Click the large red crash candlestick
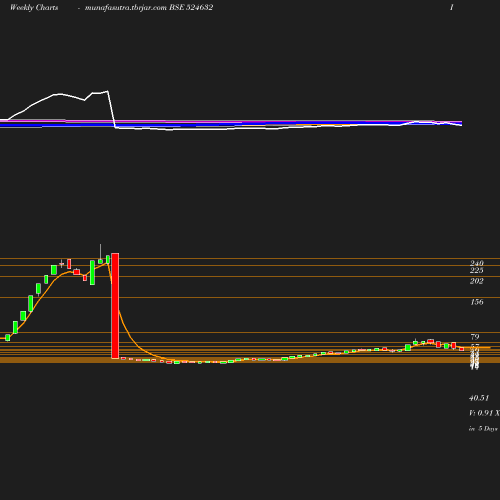Image resolution: width=500 pixels, height=500 pixels. coord(115,306)
